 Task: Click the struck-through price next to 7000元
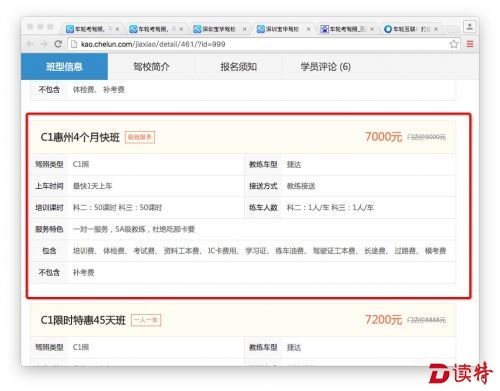click(426, 137)
